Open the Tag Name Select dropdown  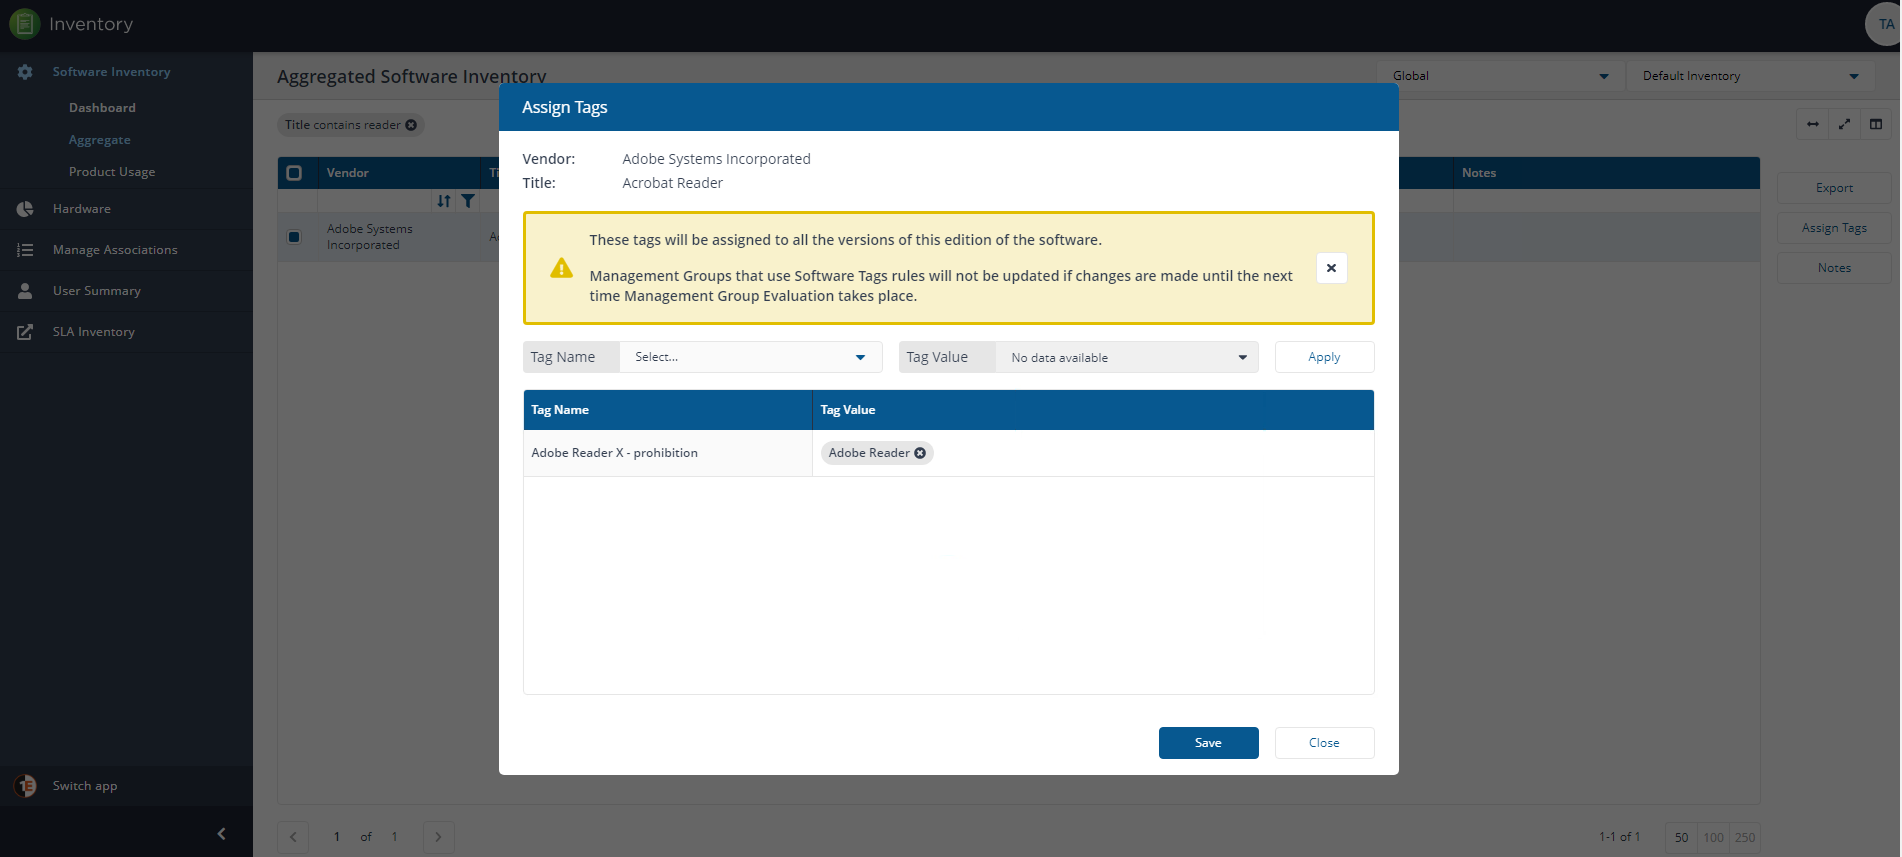tap(750, 357)
